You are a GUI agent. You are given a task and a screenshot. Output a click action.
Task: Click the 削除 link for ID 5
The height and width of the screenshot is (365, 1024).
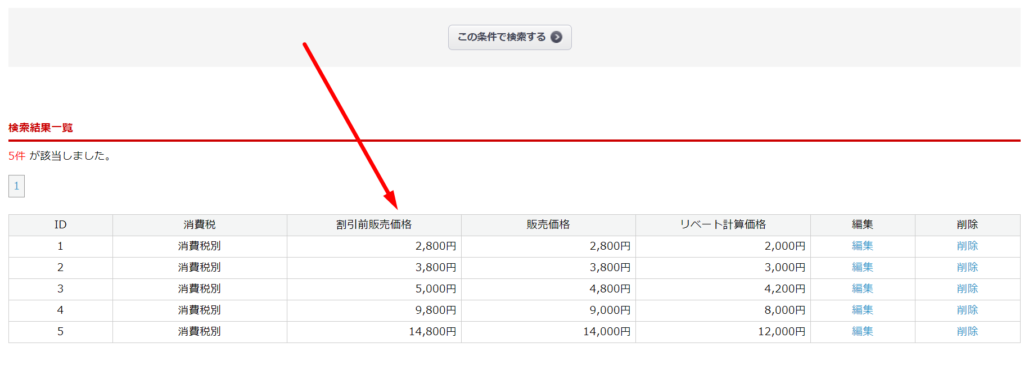[967, 331]
